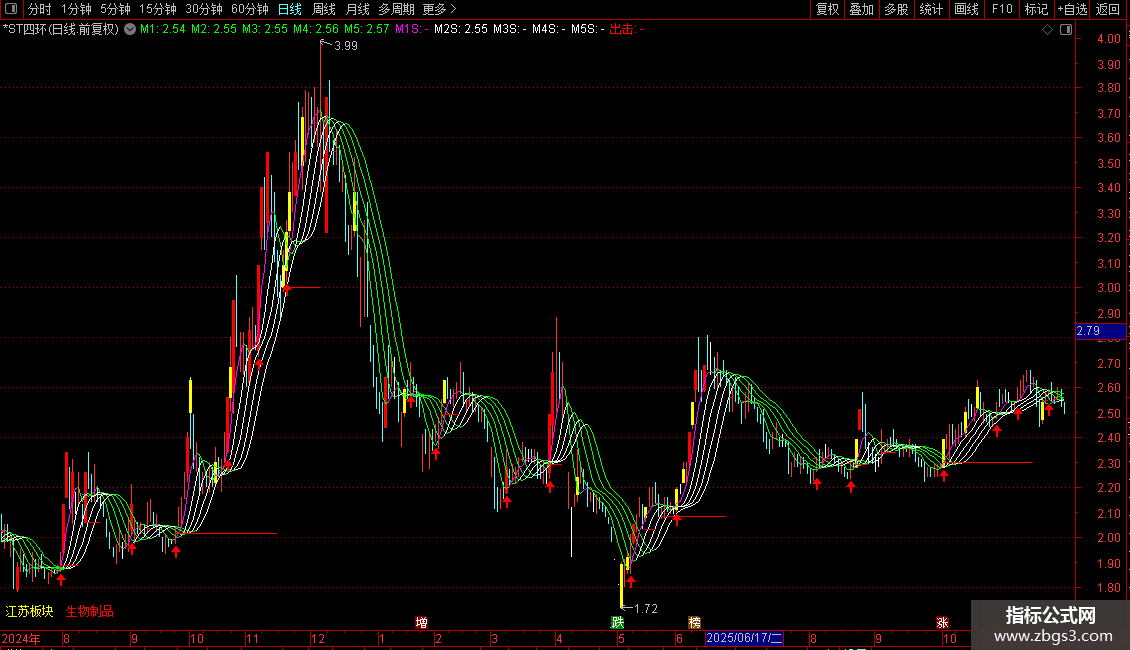
Task: Click the 2.00 price axis label
Action: click(x=1109, y=538)
